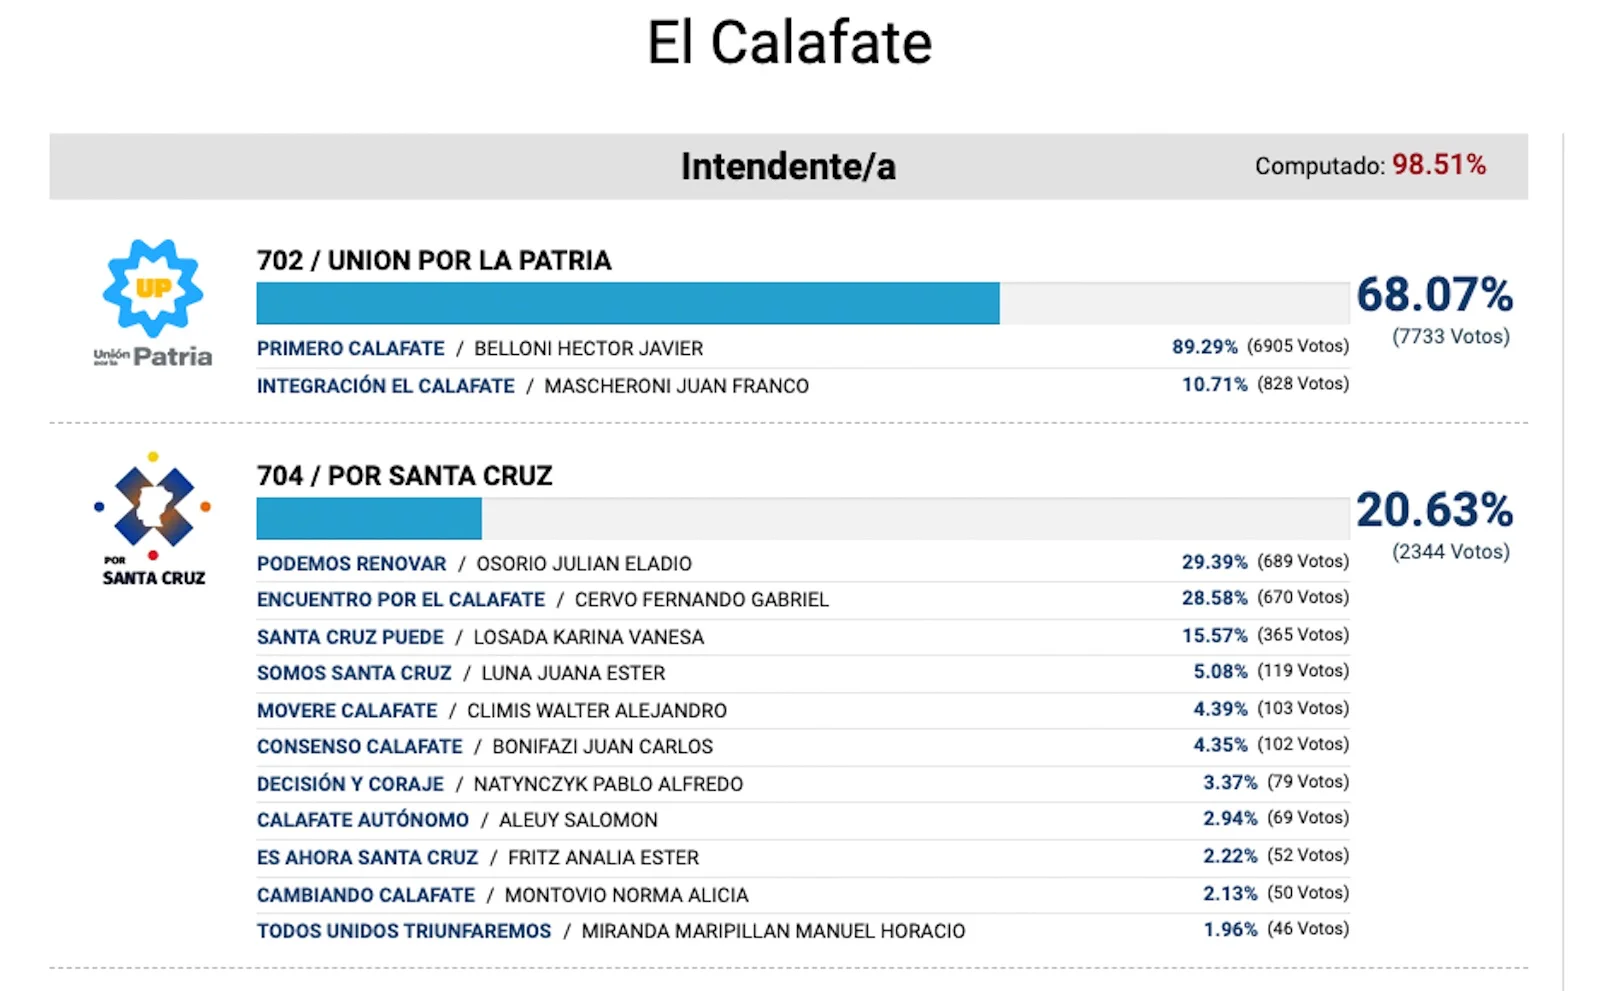Viewport: 1600px width, 991px height.
Task: Select the PODEMOS RENOVAR sublema
Action: 351,563
